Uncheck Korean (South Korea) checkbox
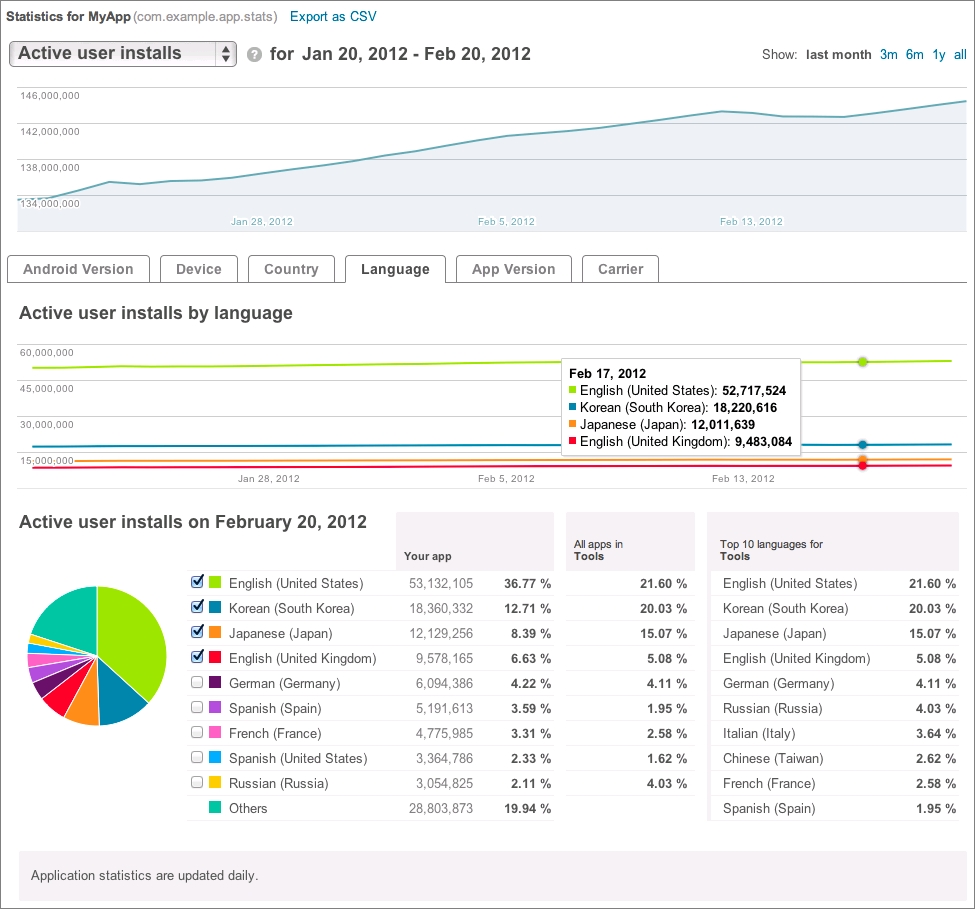Image resolution: width=975 pixels, height=909 pixels. (197, 607)
